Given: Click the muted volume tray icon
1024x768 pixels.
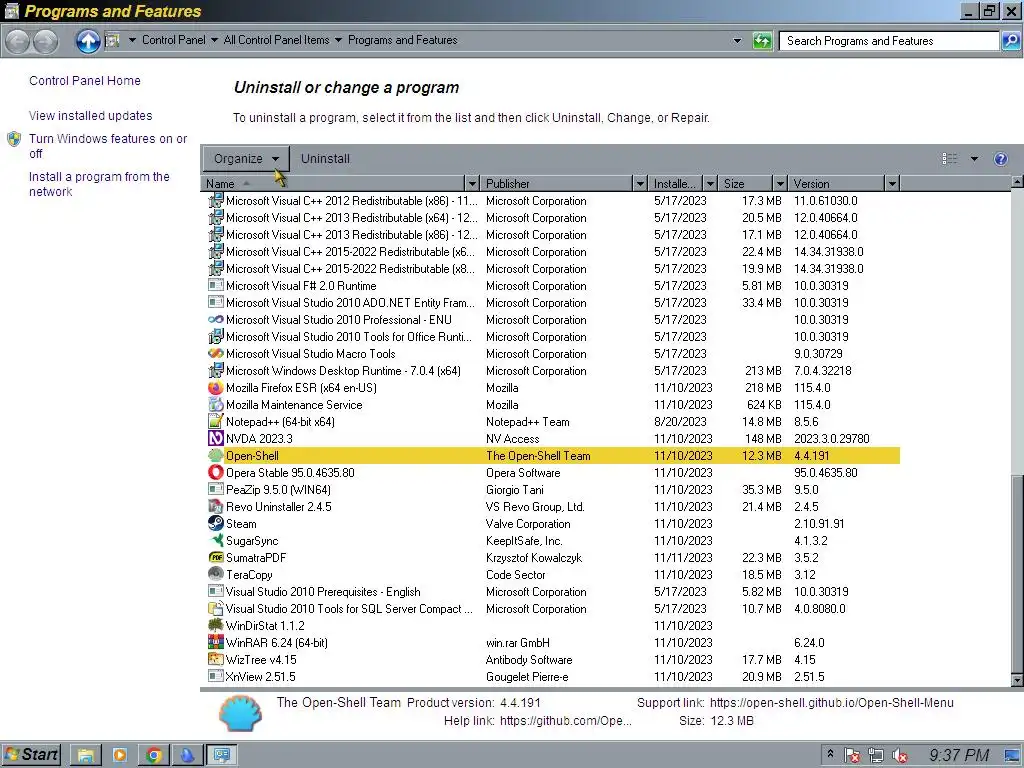Looking at the screenshot, I should pyautogui.click(x=900, y=756).
